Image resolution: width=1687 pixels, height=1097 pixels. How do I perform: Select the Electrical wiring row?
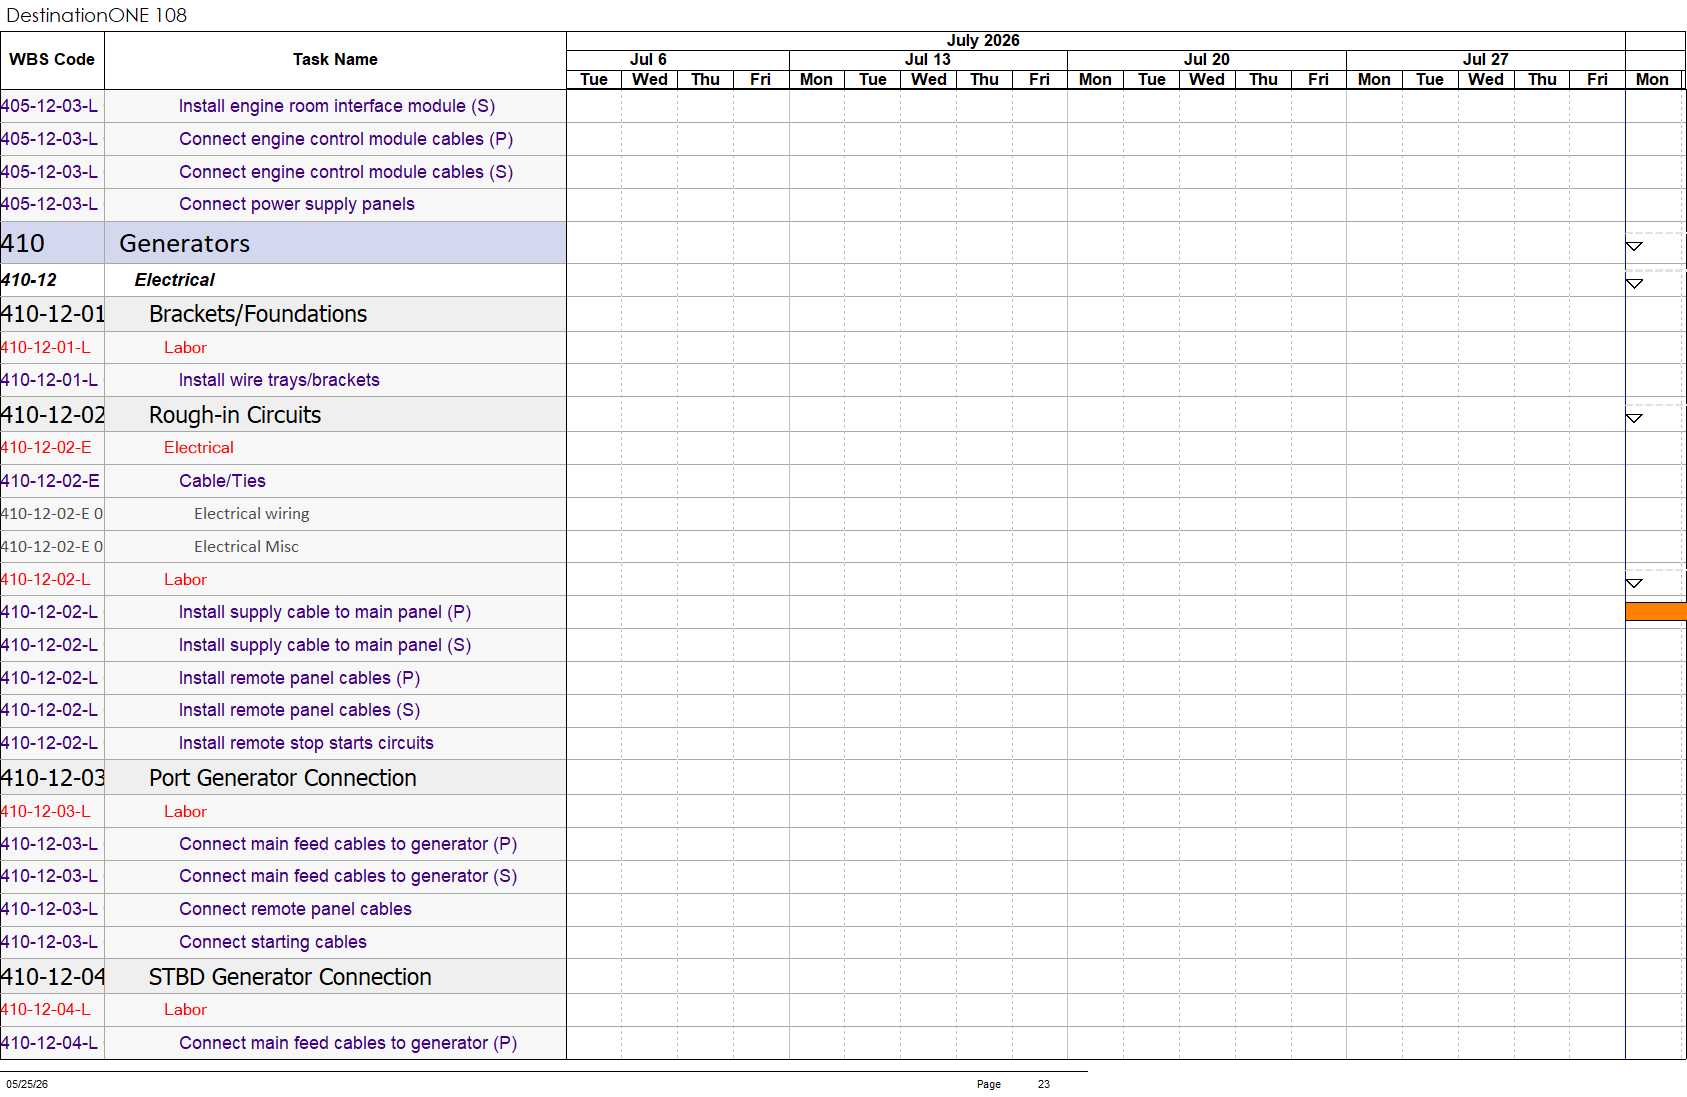coord(283,514)
